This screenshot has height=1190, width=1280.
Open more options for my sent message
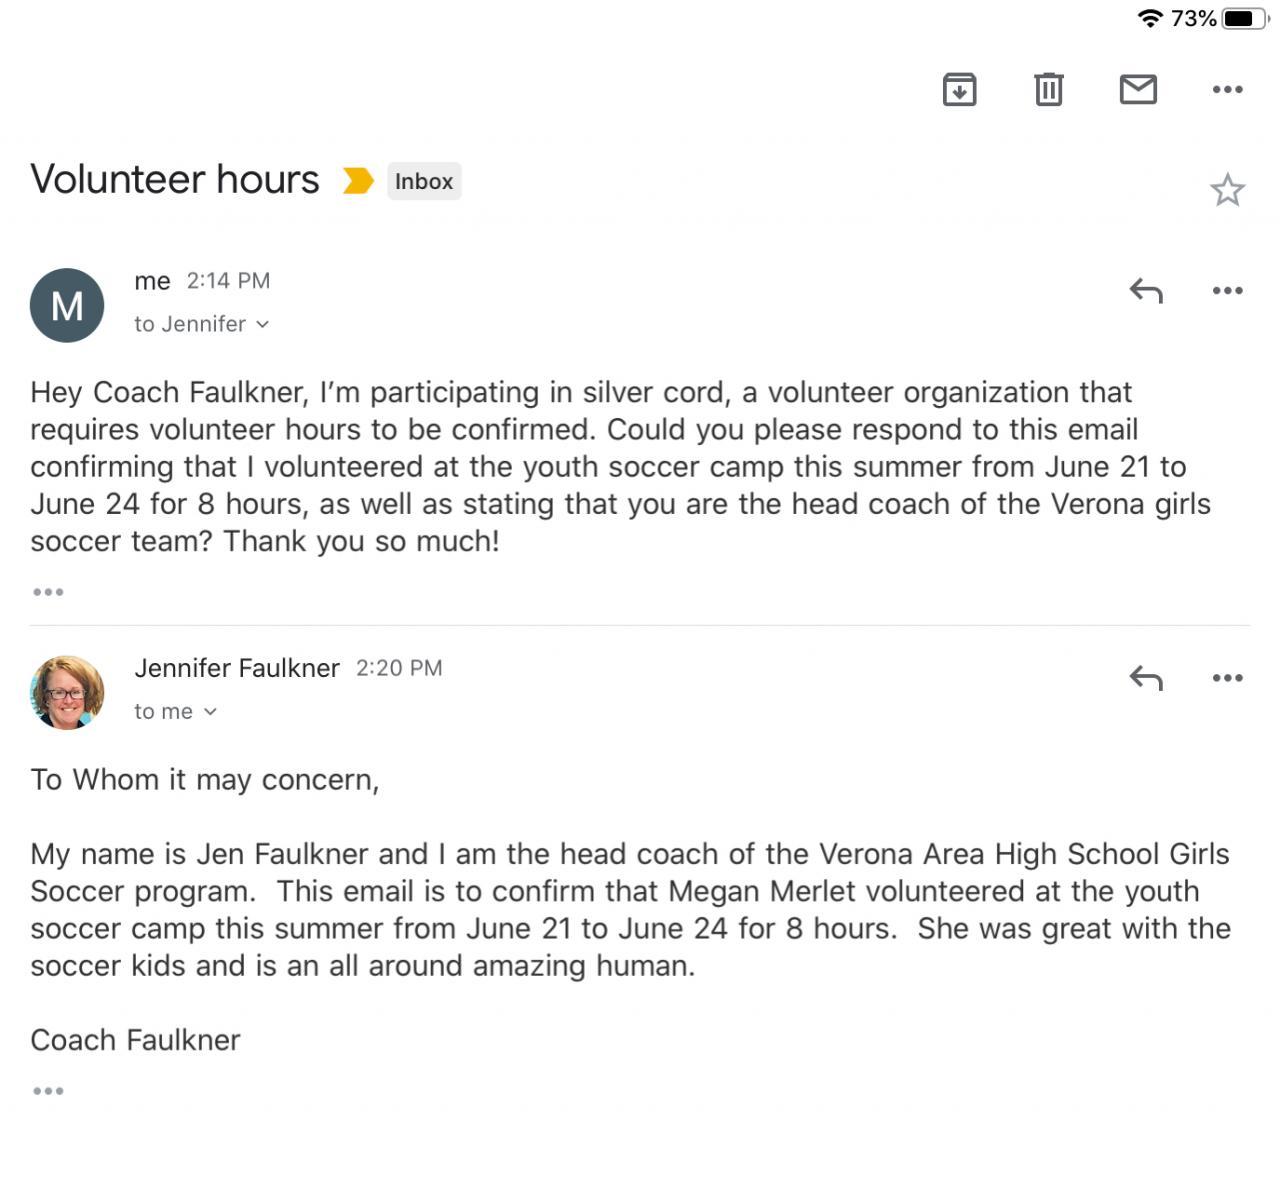click(x=1227, y=291)
